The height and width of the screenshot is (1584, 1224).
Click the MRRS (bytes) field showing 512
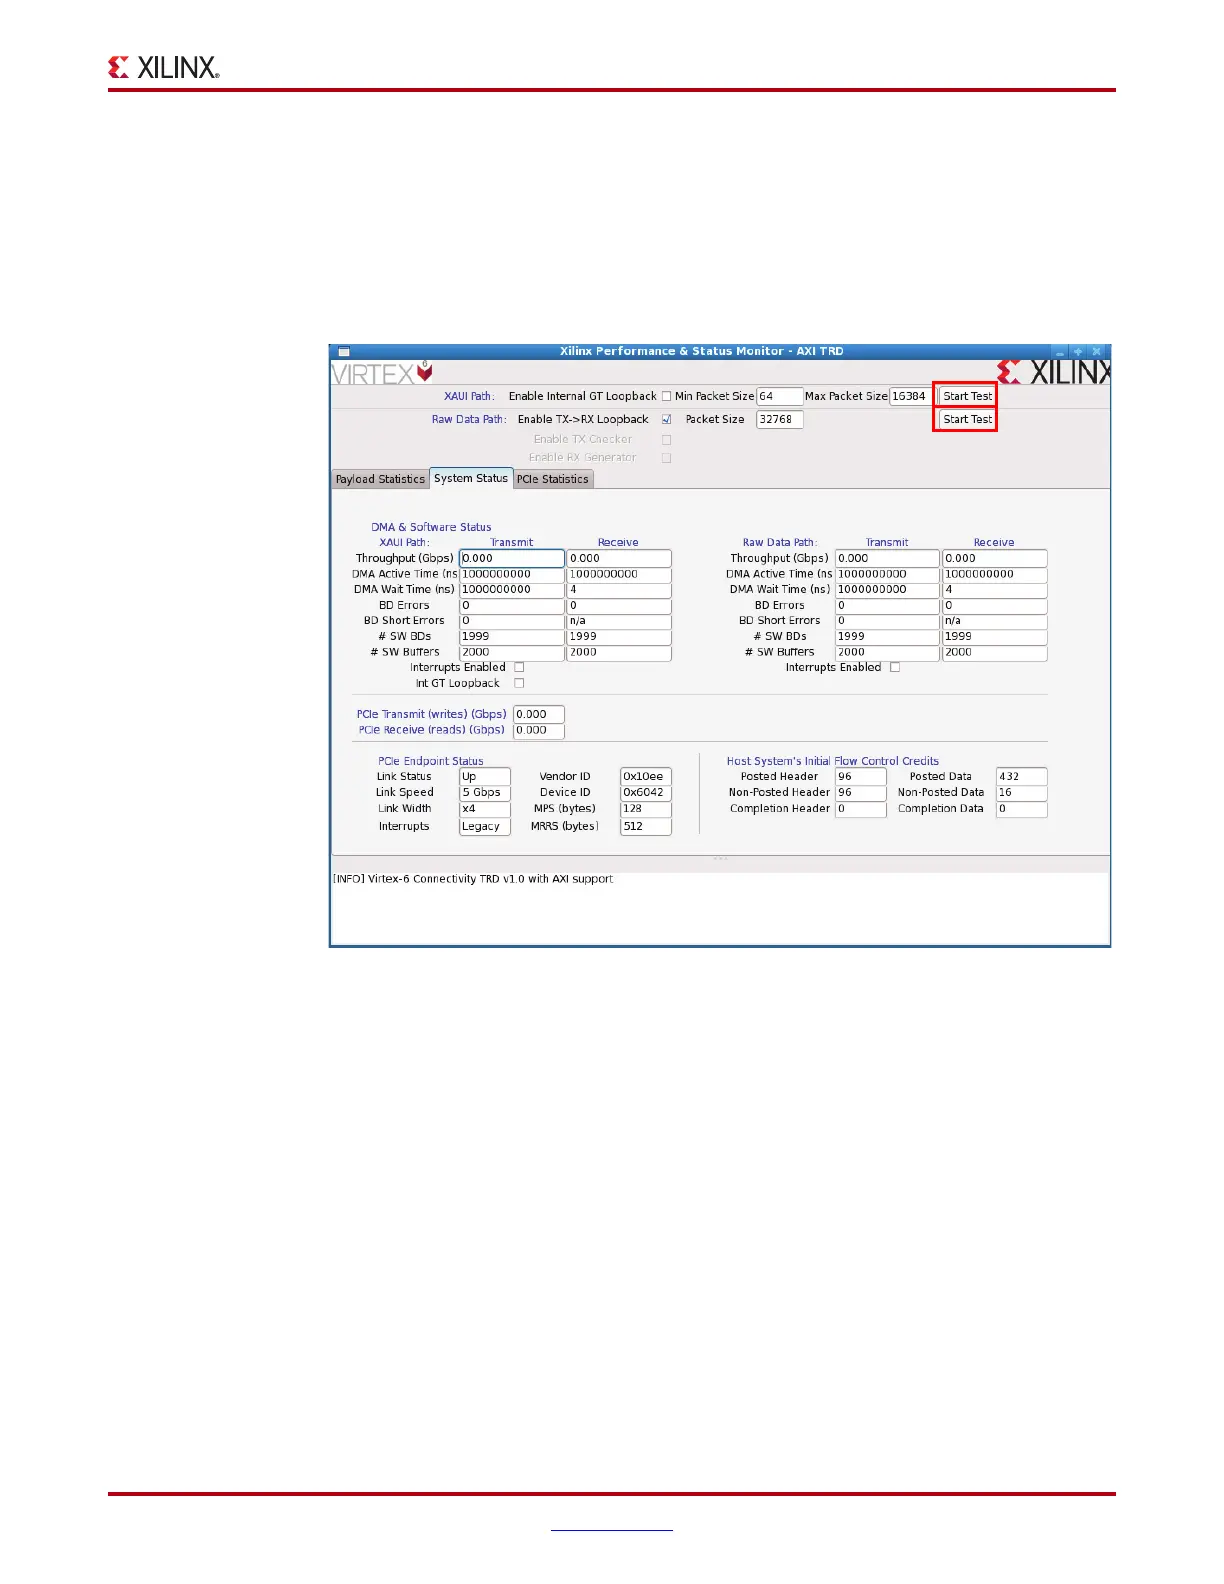click(646, 826)
